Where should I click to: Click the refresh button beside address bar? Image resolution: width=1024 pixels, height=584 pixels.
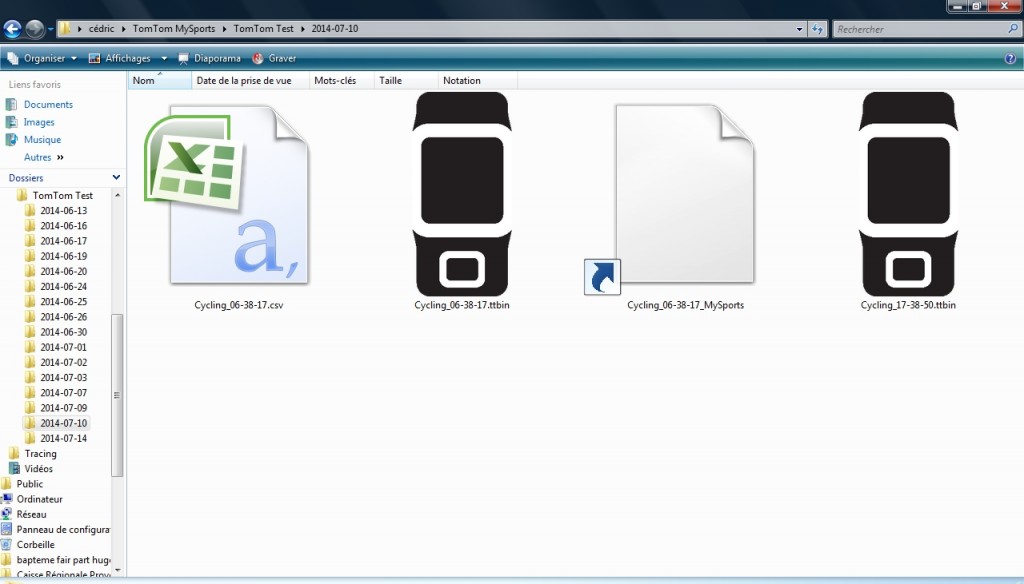coord(818,29)
